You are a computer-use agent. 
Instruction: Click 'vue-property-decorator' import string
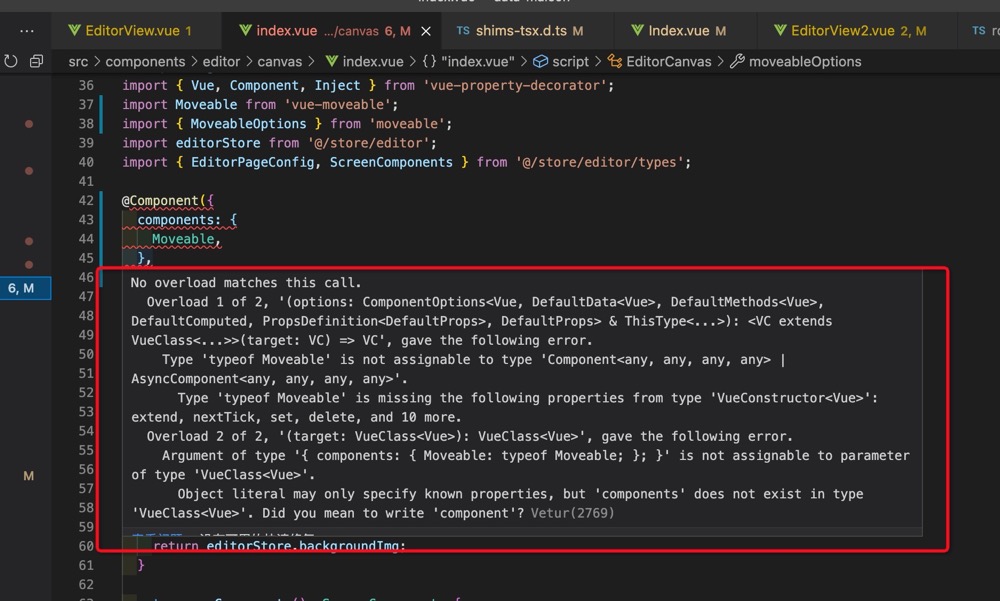pyautogui.click(x=515, y=85)
